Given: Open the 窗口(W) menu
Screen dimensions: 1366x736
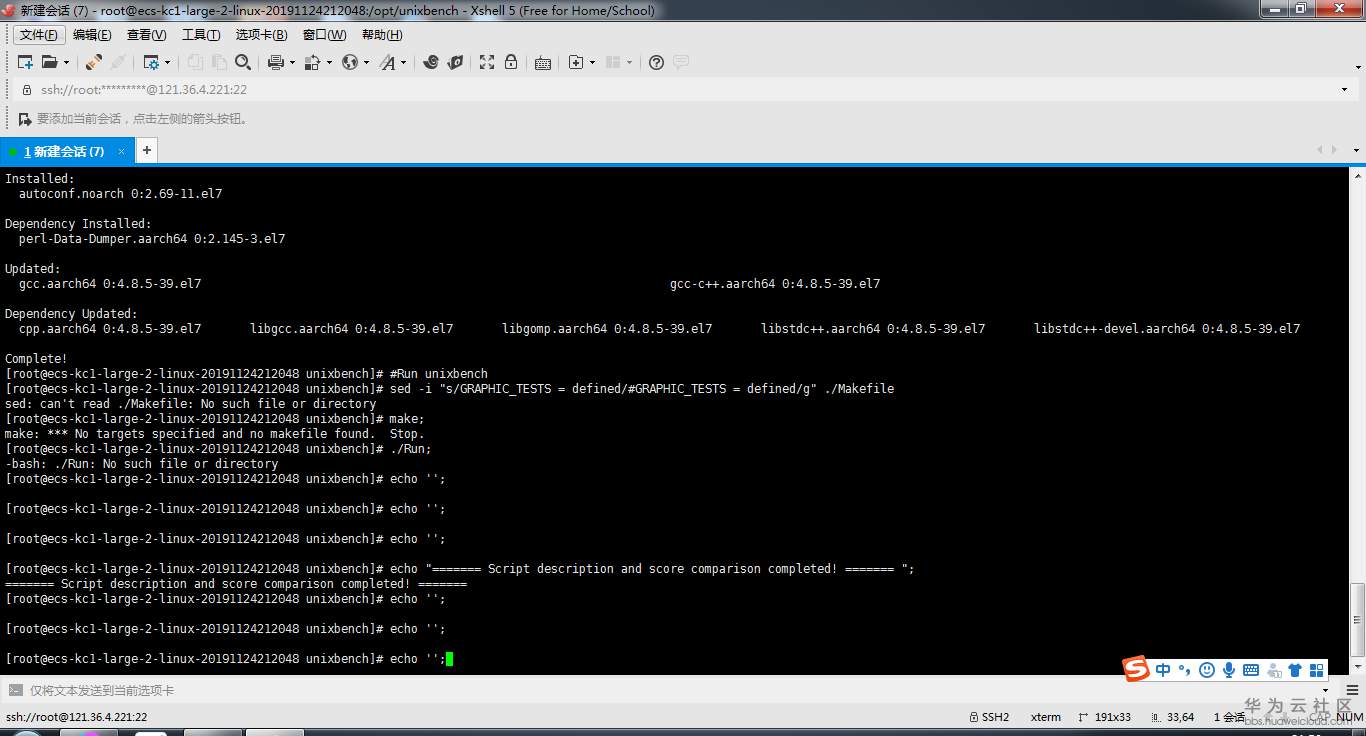Looking at the screenshot, I should (324, 35).
